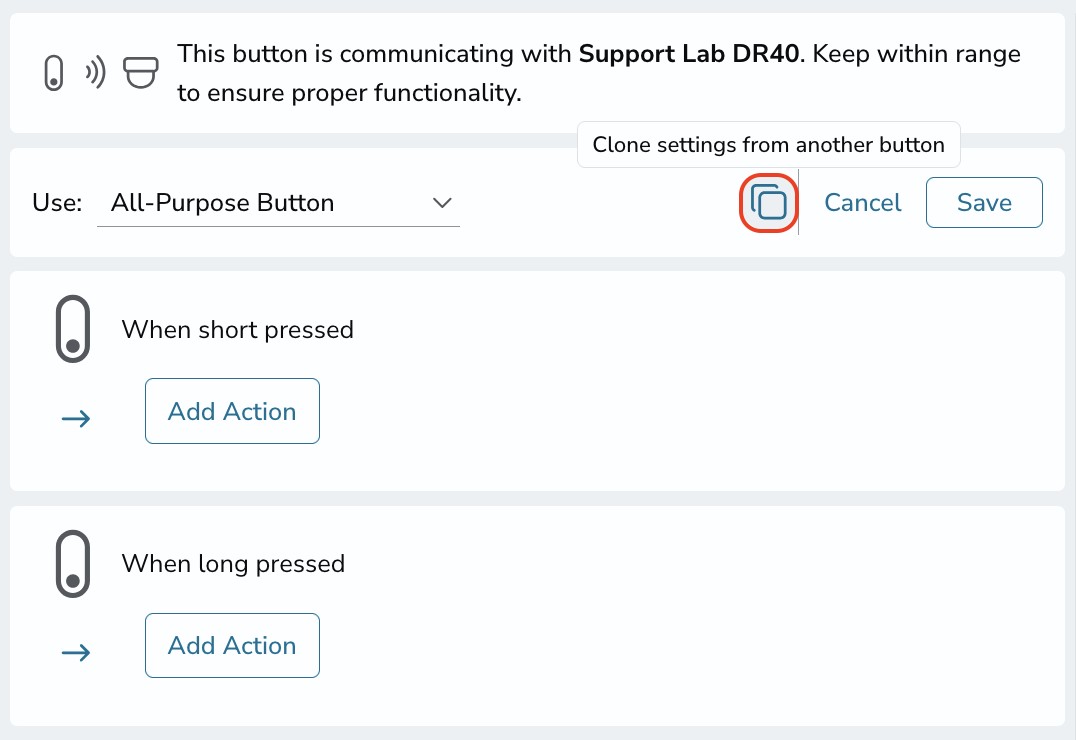The image size is (1076, 740).
Task: Open the All-Purpose Button dropdown
Action: (279, 203)
